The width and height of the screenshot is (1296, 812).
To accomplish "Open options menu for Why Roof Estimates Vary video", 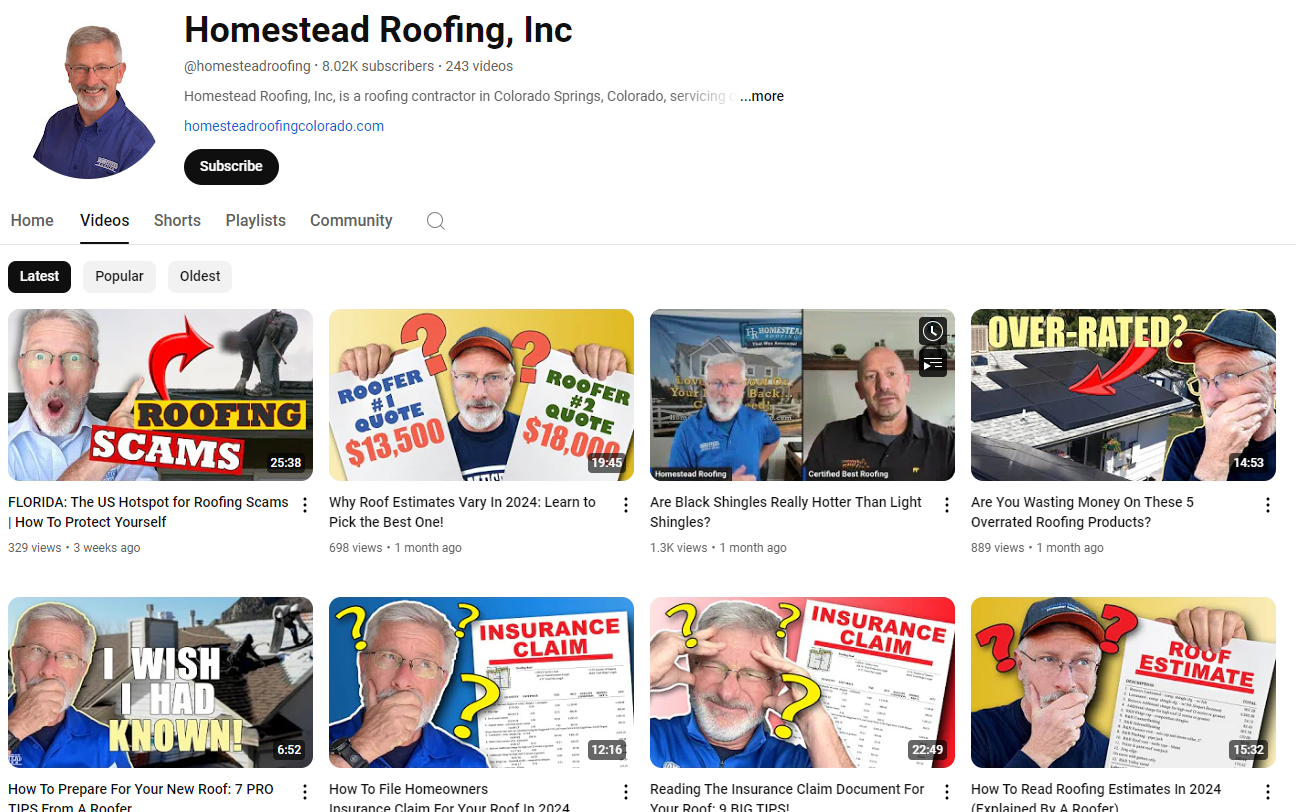I will coord(626,505).
